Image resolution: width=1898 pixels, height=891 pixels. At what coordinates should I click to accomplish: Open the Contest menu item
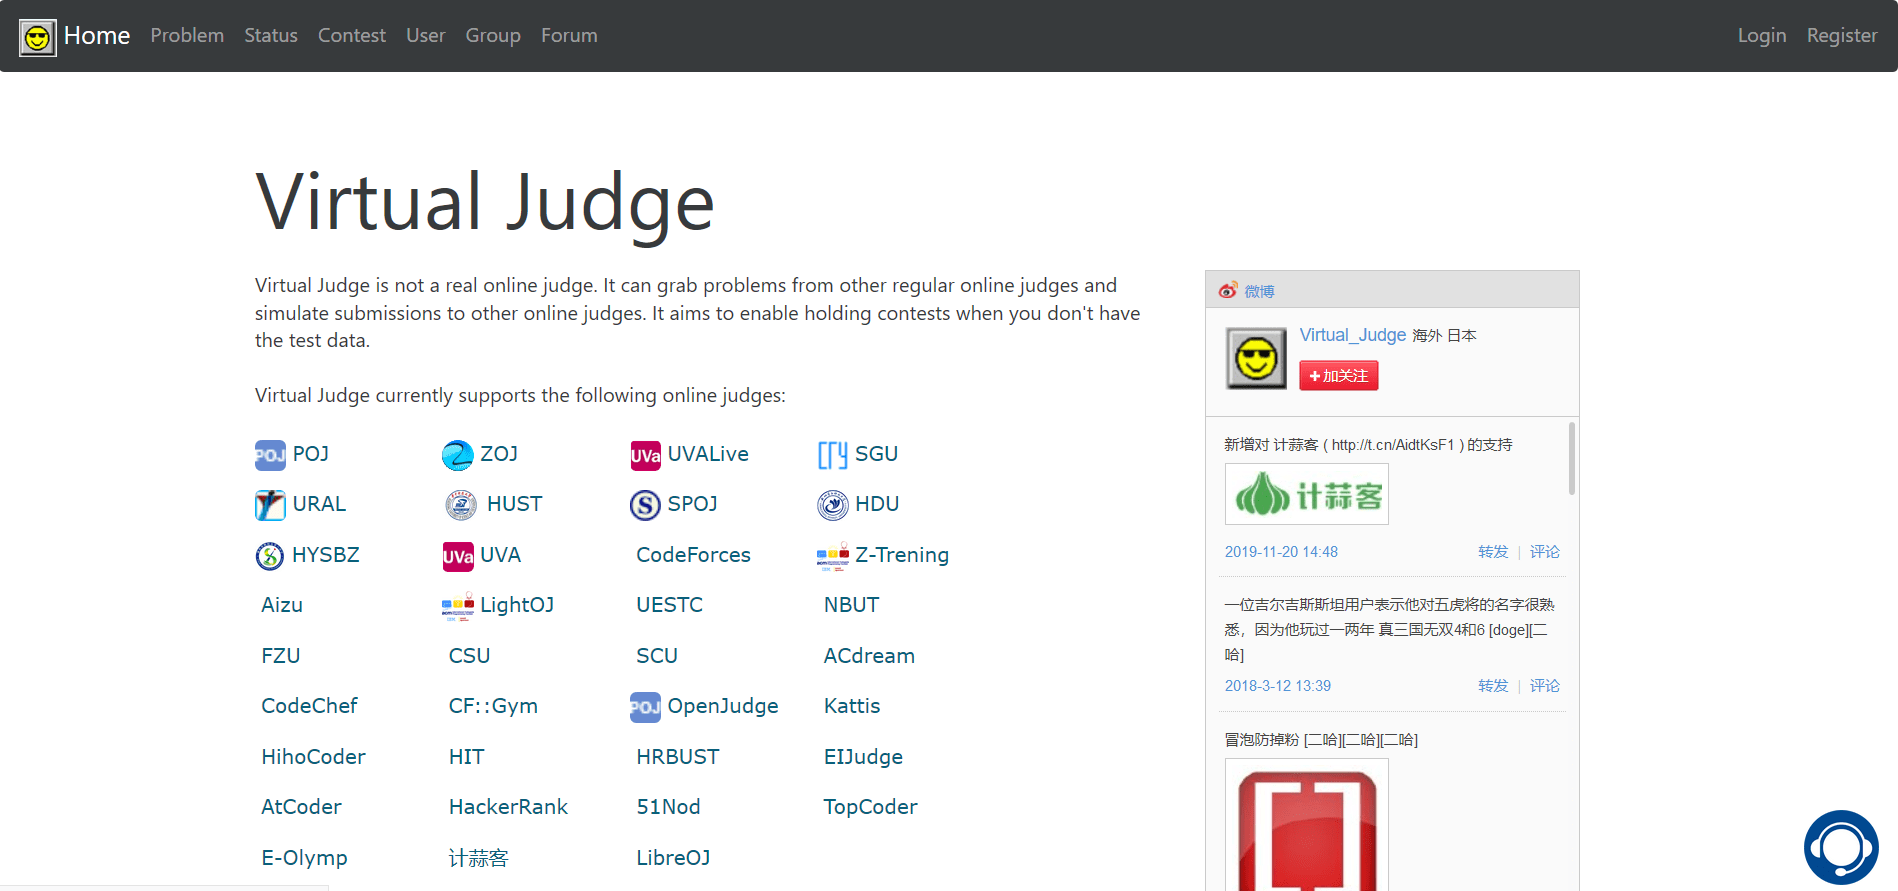[x=351, y=35]
